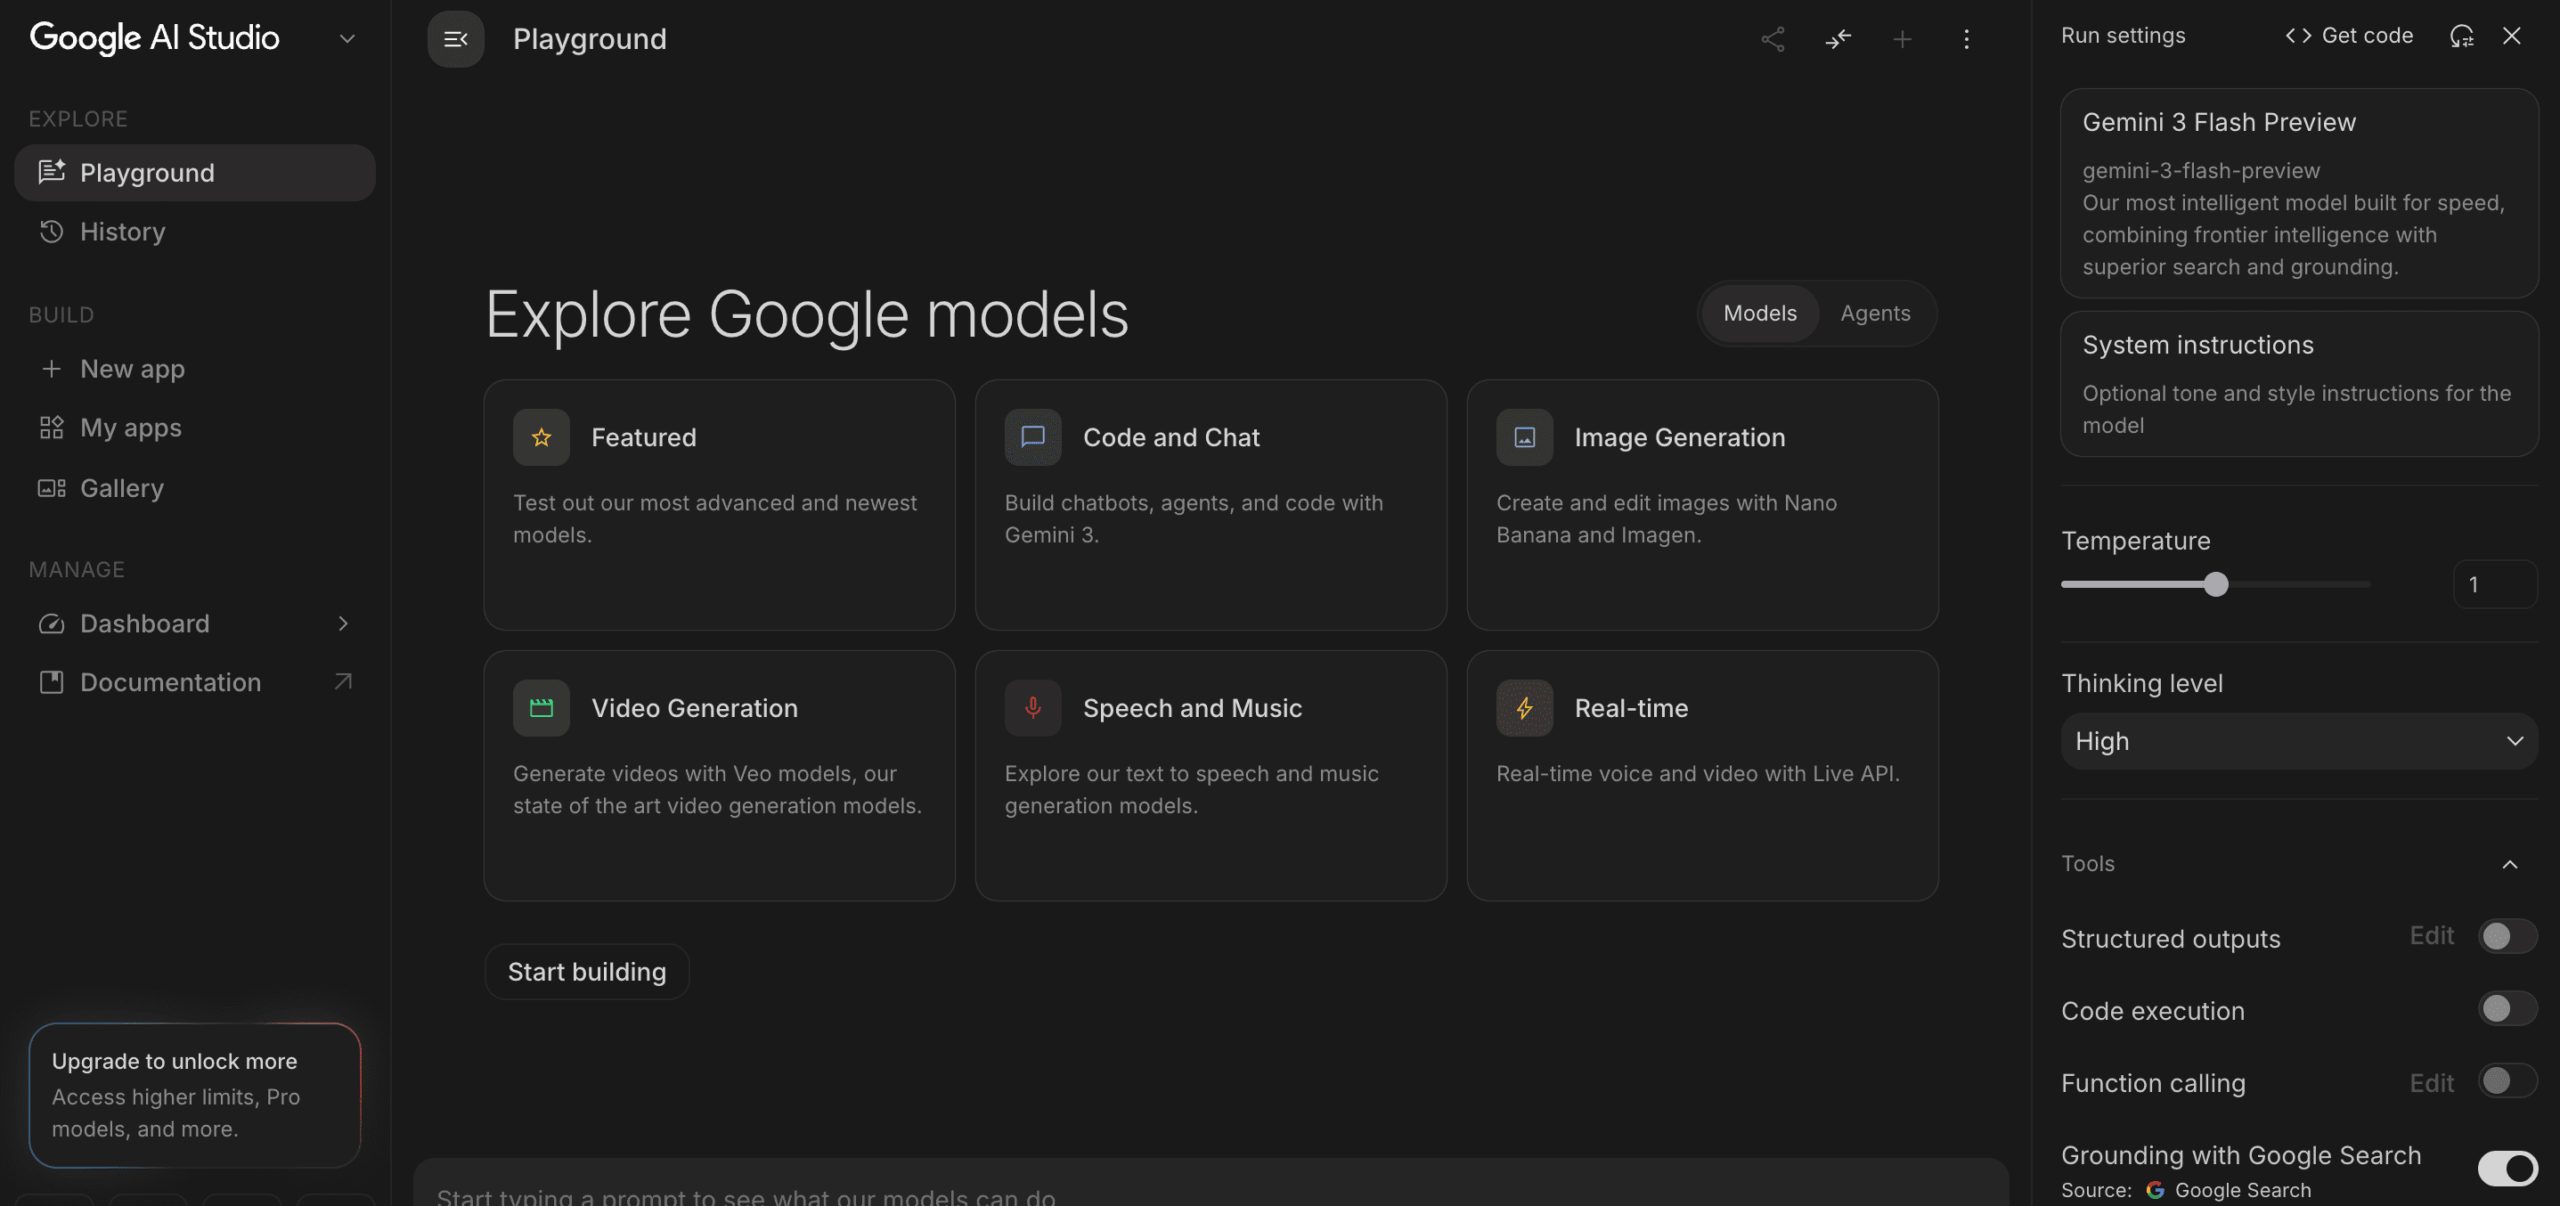Click the compare mode arrows icon
Screen dimensions: 2560x1206
click(x=1838, y=39)
